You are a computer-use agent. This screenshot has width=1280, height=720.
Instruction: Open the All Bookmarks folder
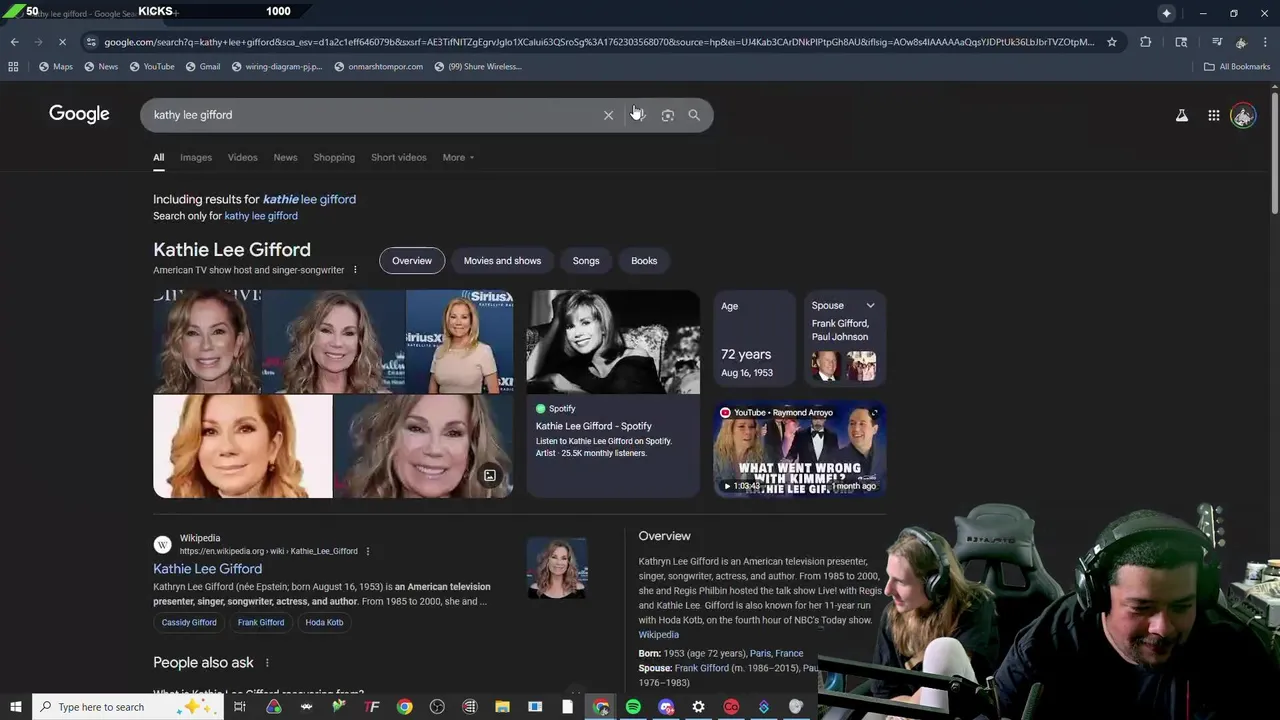click(x=1236, y=67)
